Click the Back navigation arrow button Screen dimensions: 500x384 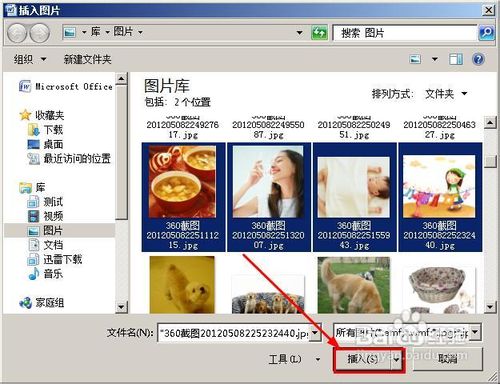pos(17,33)
